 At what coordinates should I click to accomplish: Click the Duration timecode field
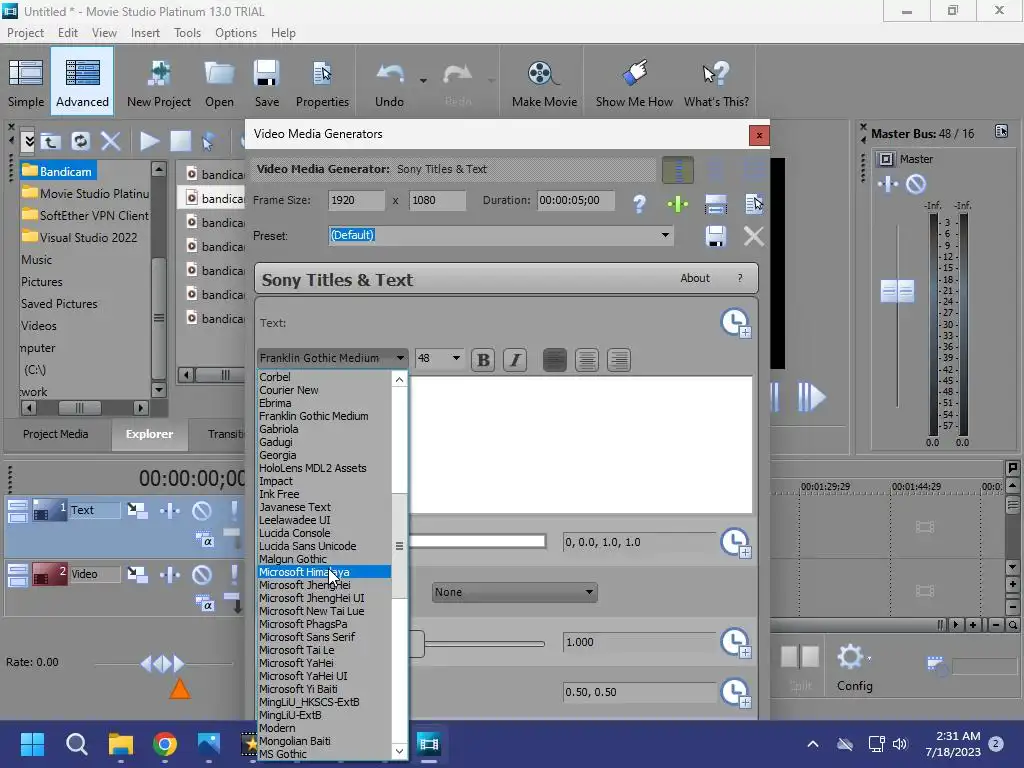tap(575, 200)
